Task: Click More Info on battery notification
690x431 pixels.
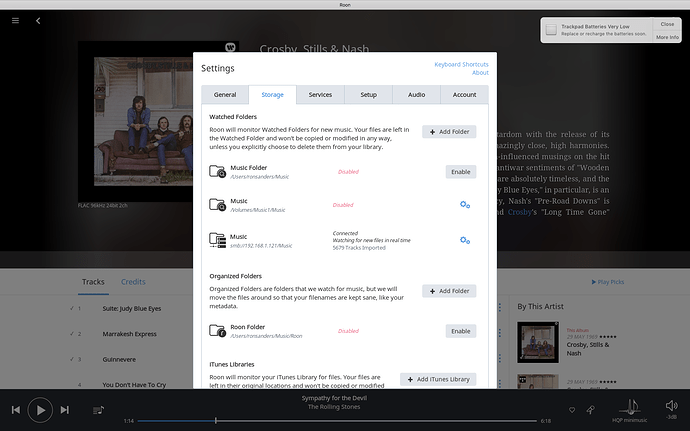Action: click(667, 37)
